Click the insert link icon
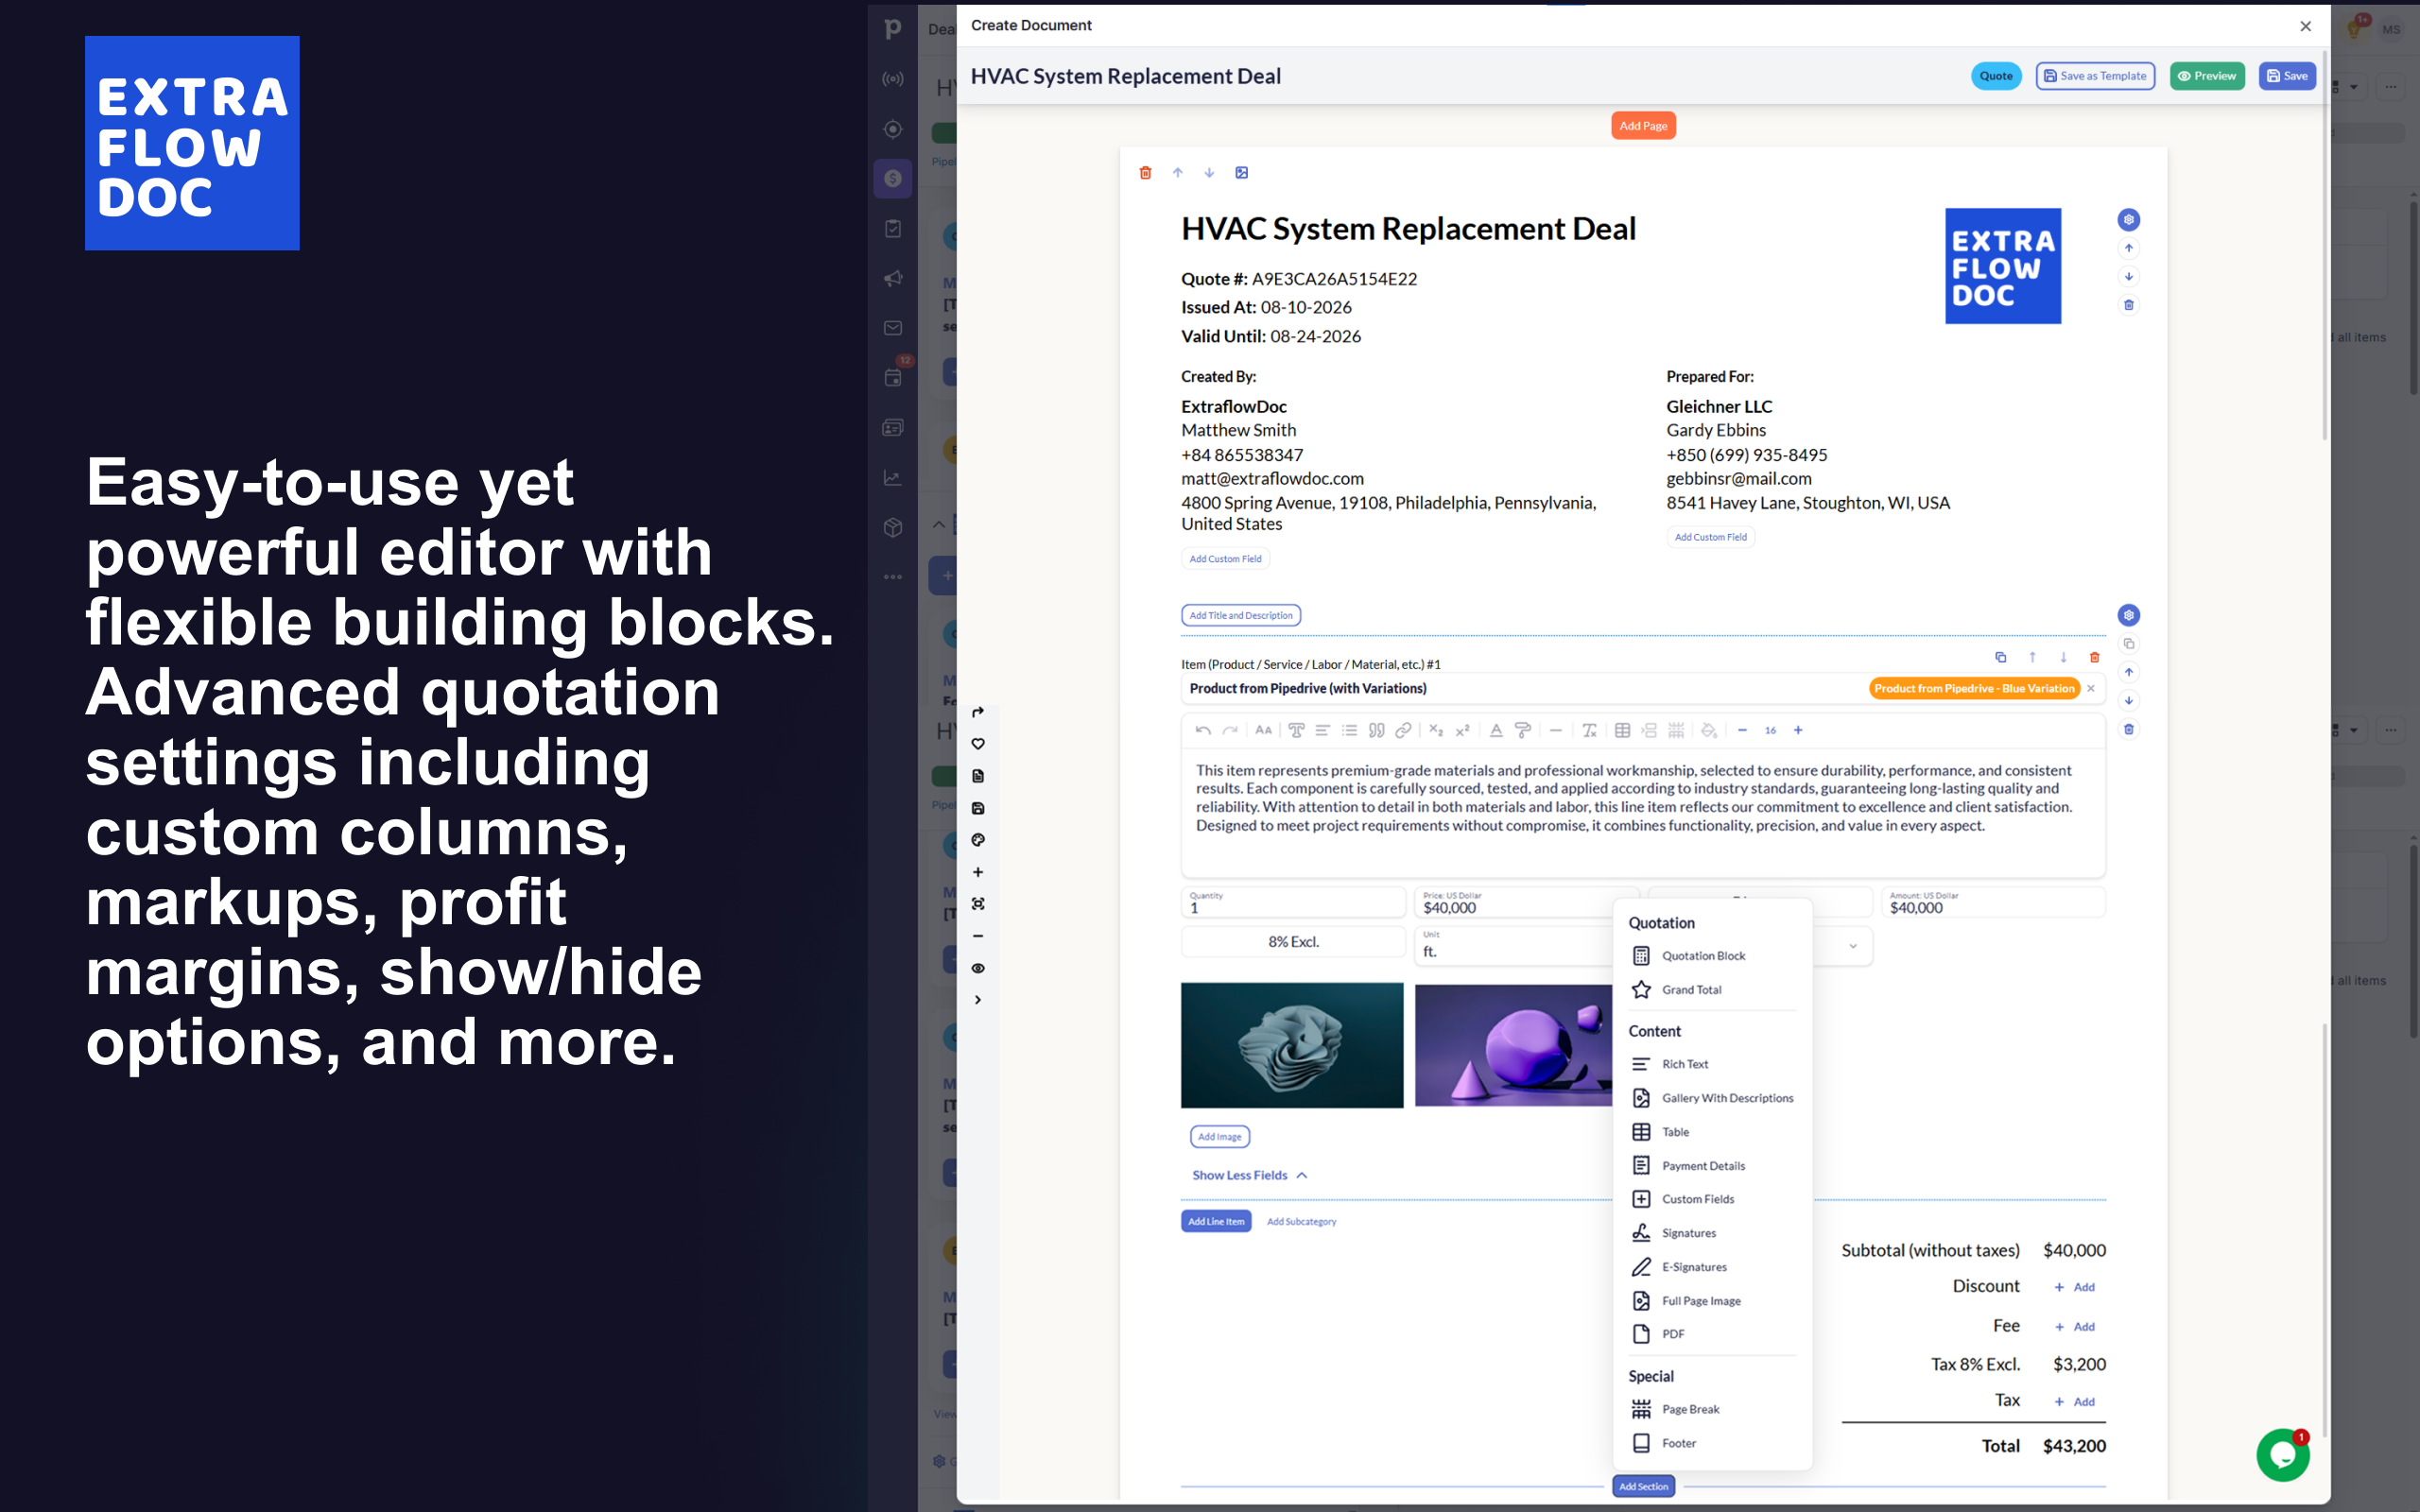The width and height of the screenshot is (2420, 1512). coord(1403,730)
